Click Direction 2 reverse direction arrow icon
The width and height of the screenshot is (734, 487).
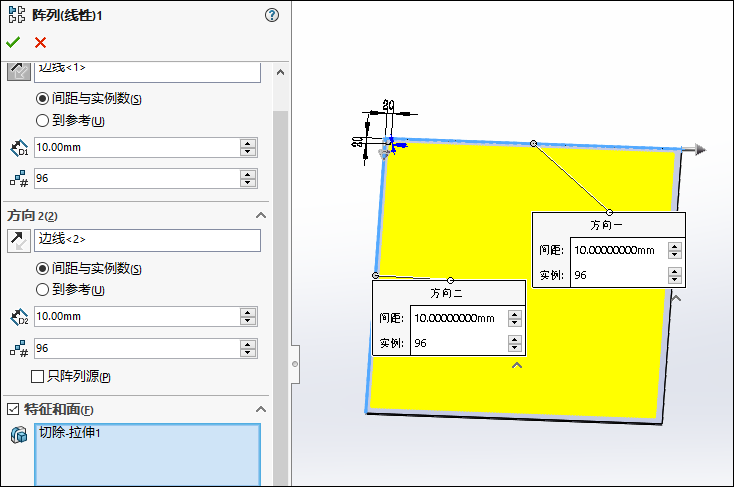pyautogui.click(x=19, y=240)
